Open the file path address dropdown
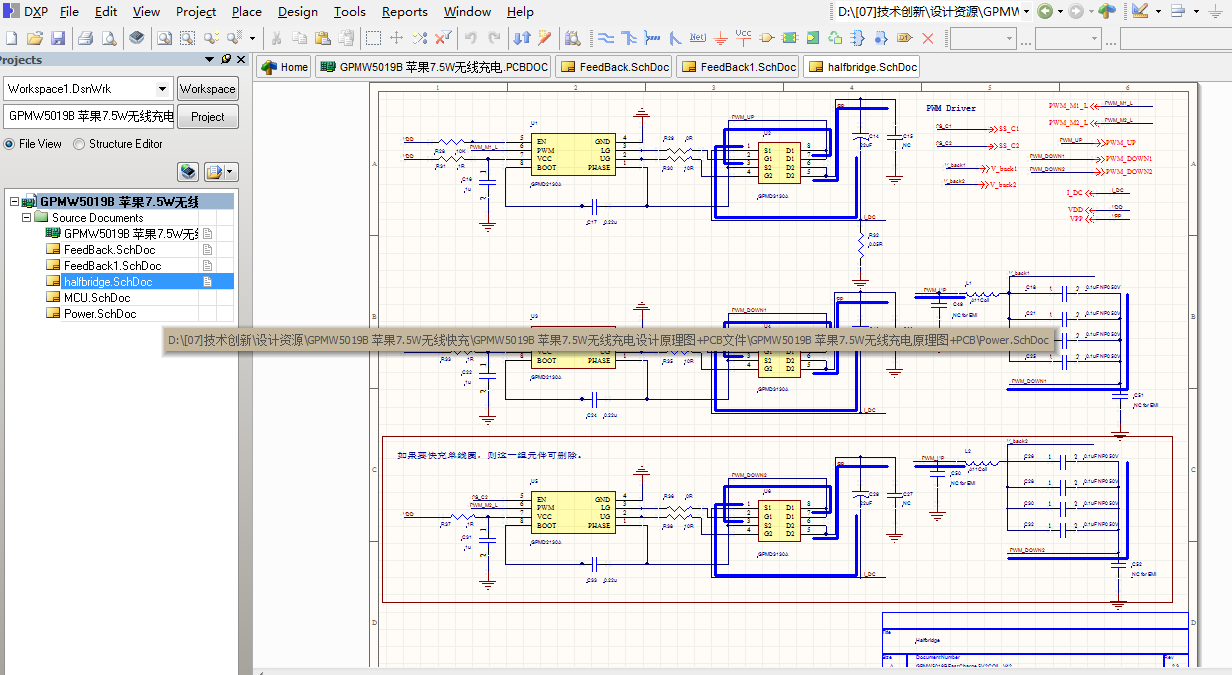This screenshot has height=675, width=1232. (1024, 12)
